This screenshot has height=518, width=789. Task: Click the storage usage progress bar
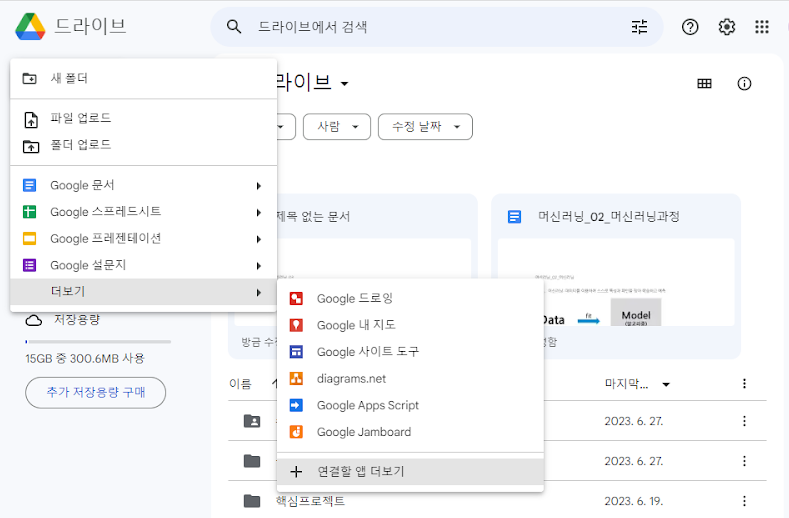click(x=98, y=342)
